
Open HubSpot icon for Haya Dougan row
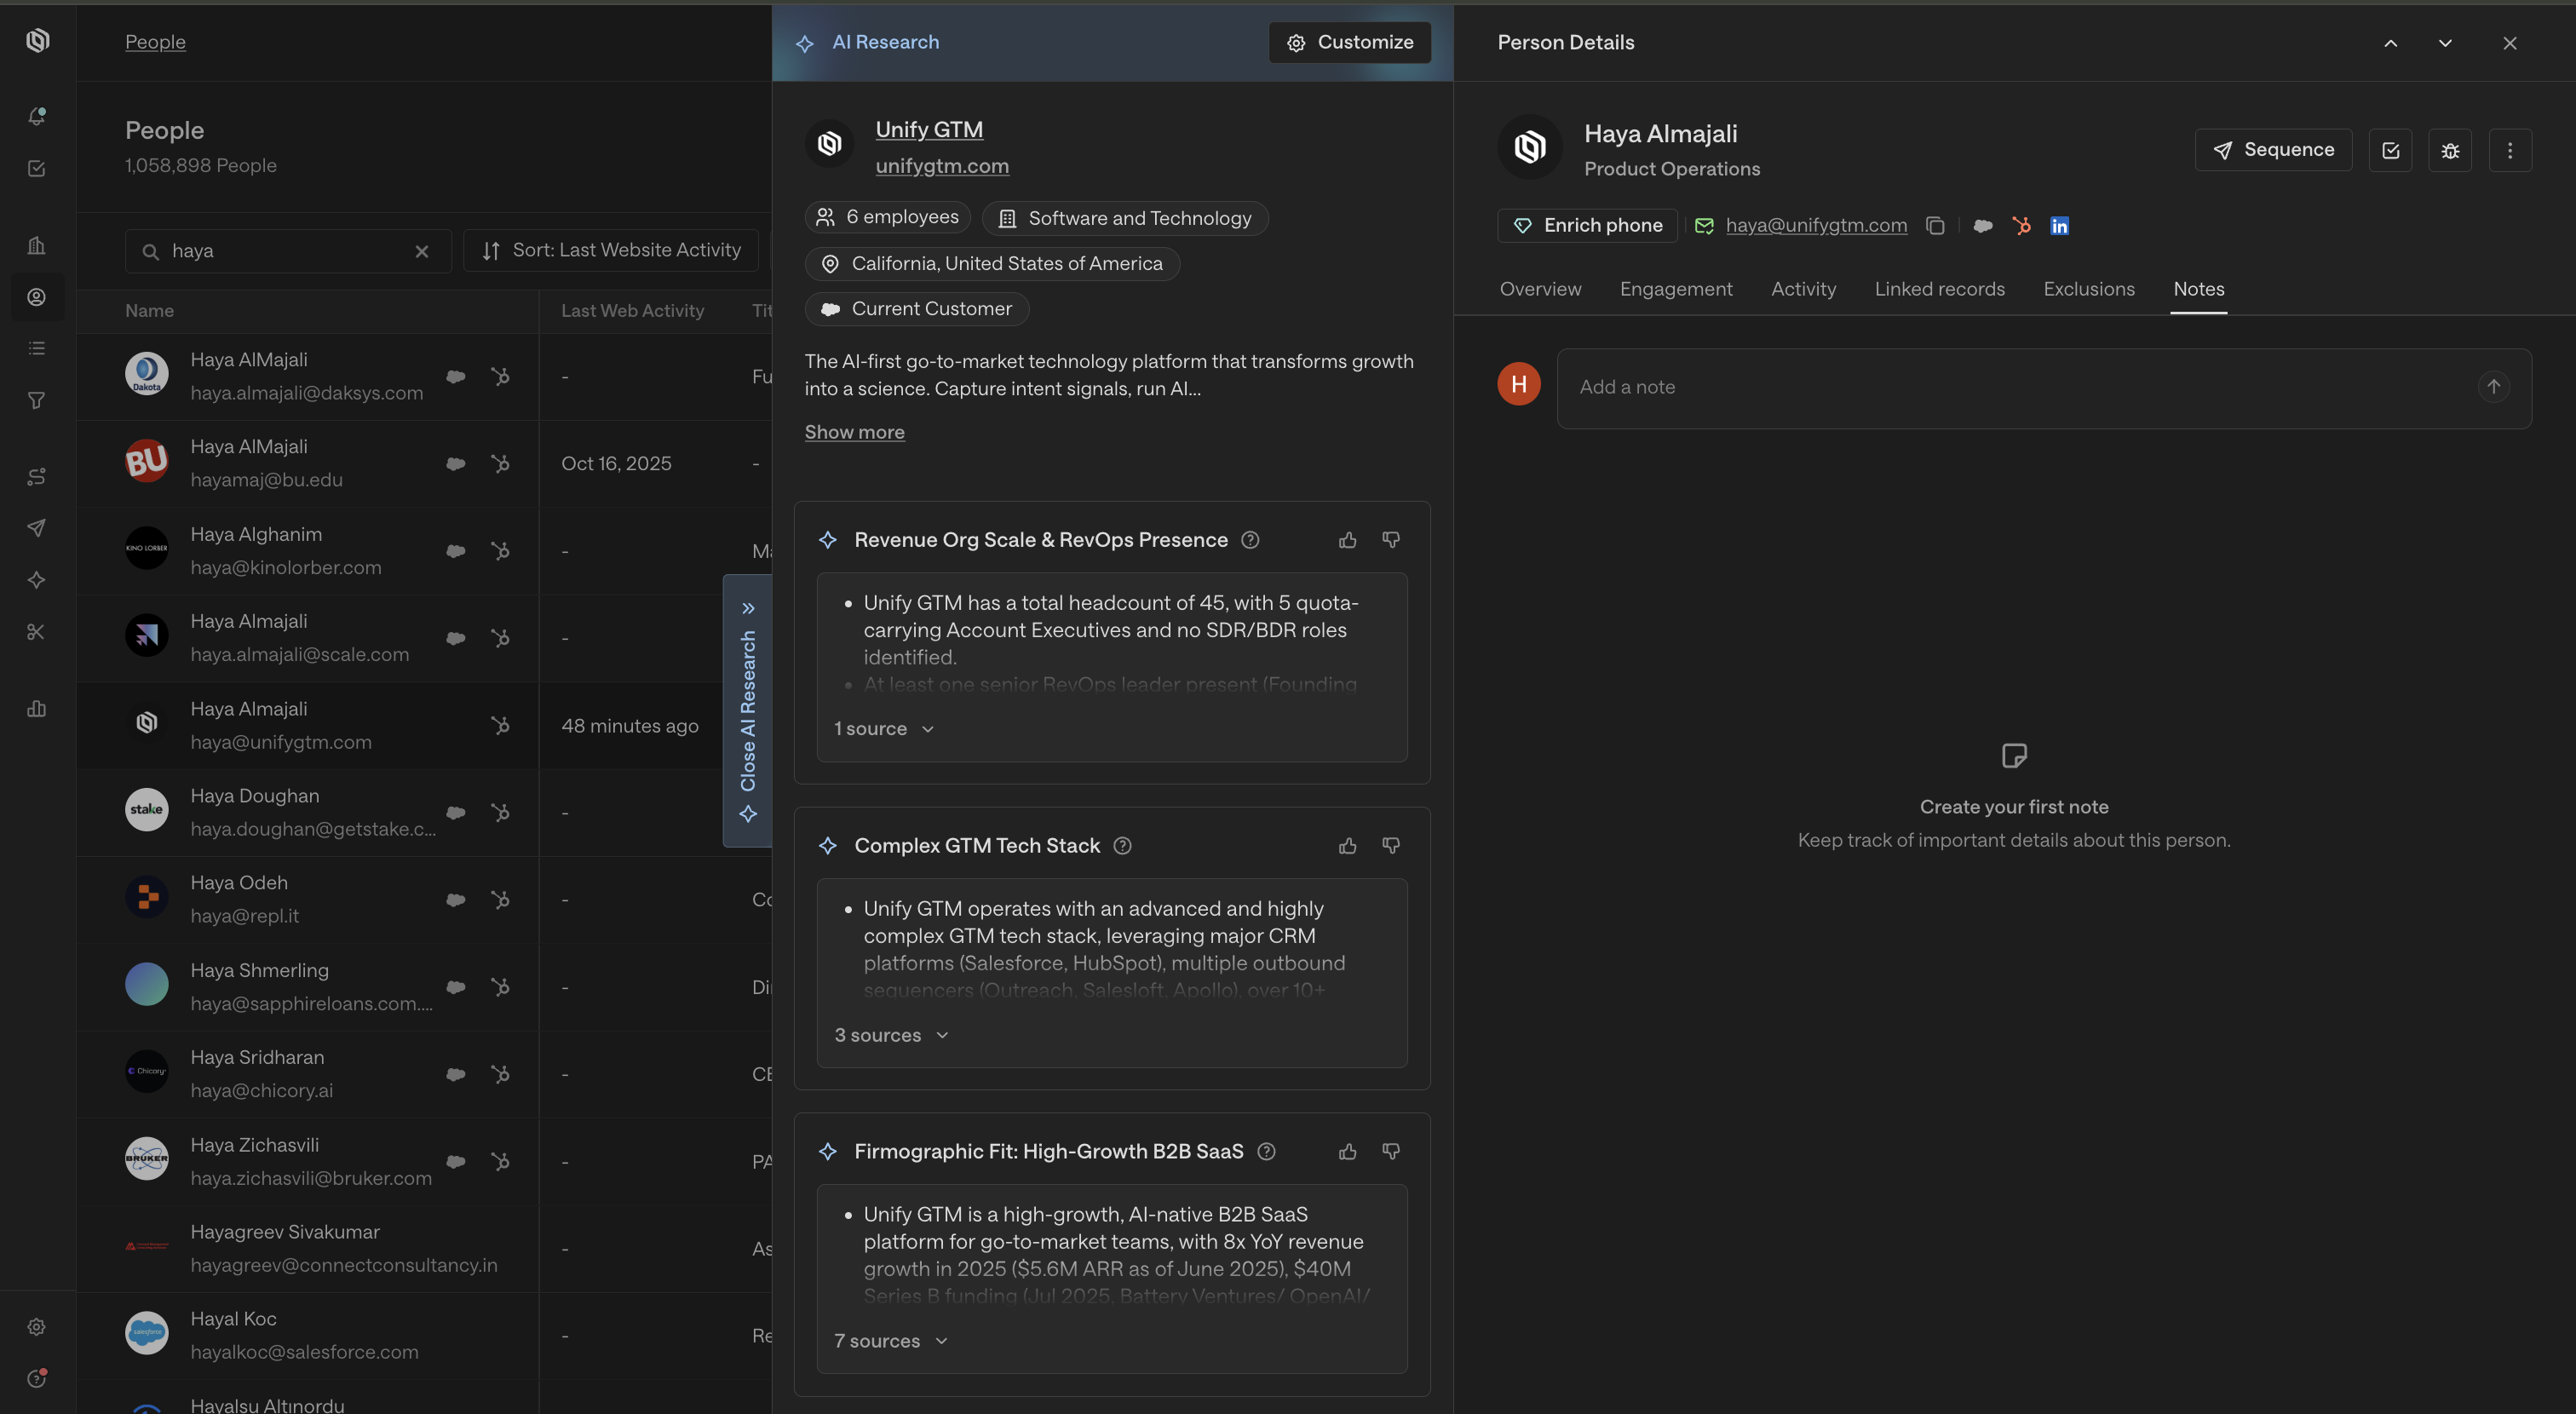[x=500, y=812]
